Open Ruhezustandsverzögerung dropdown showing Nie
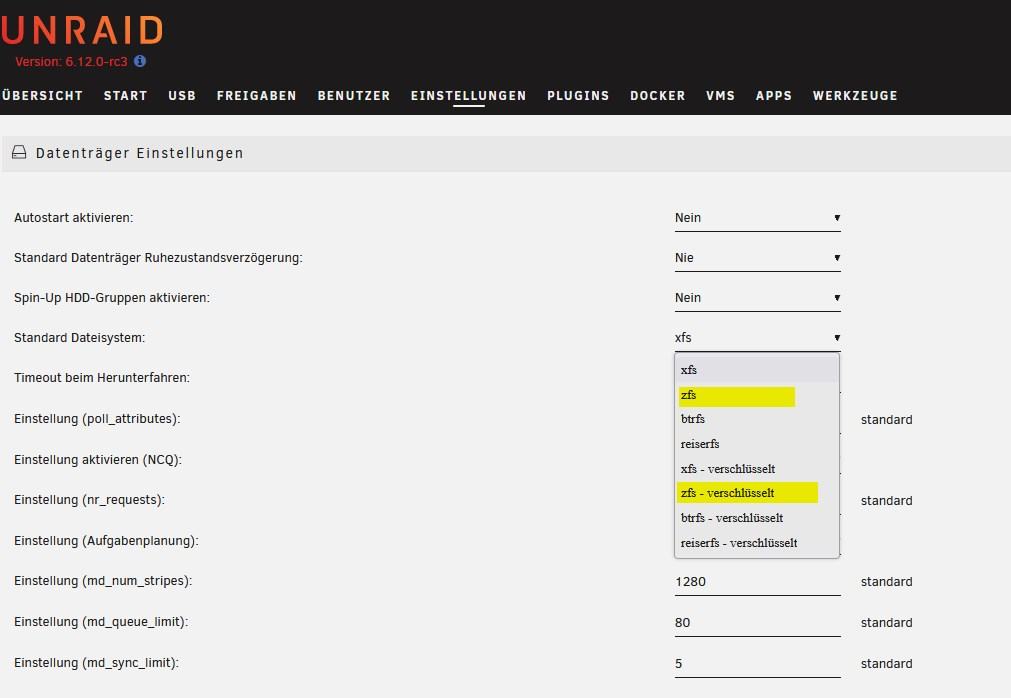 (758, 258)
